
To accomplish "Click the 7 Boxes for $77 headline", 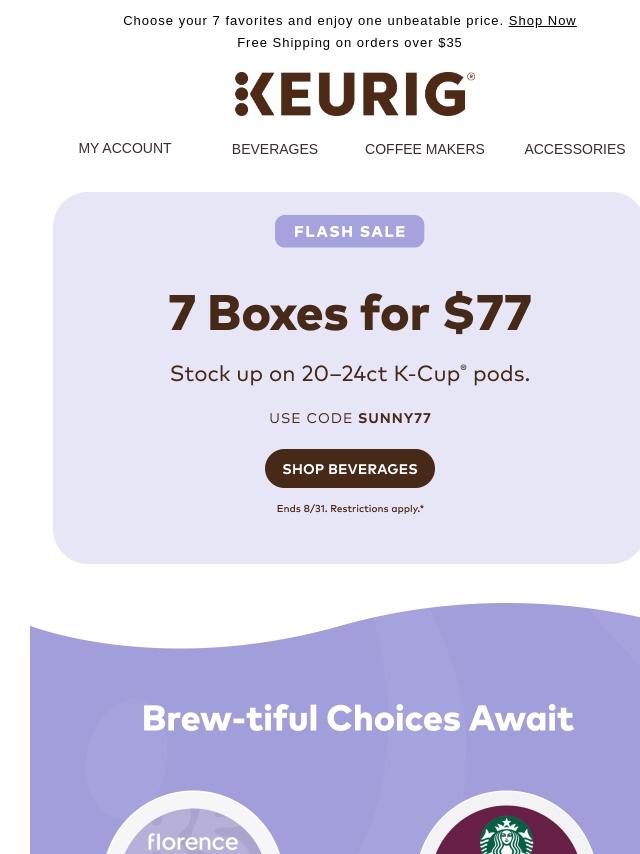I will (350, 313).
